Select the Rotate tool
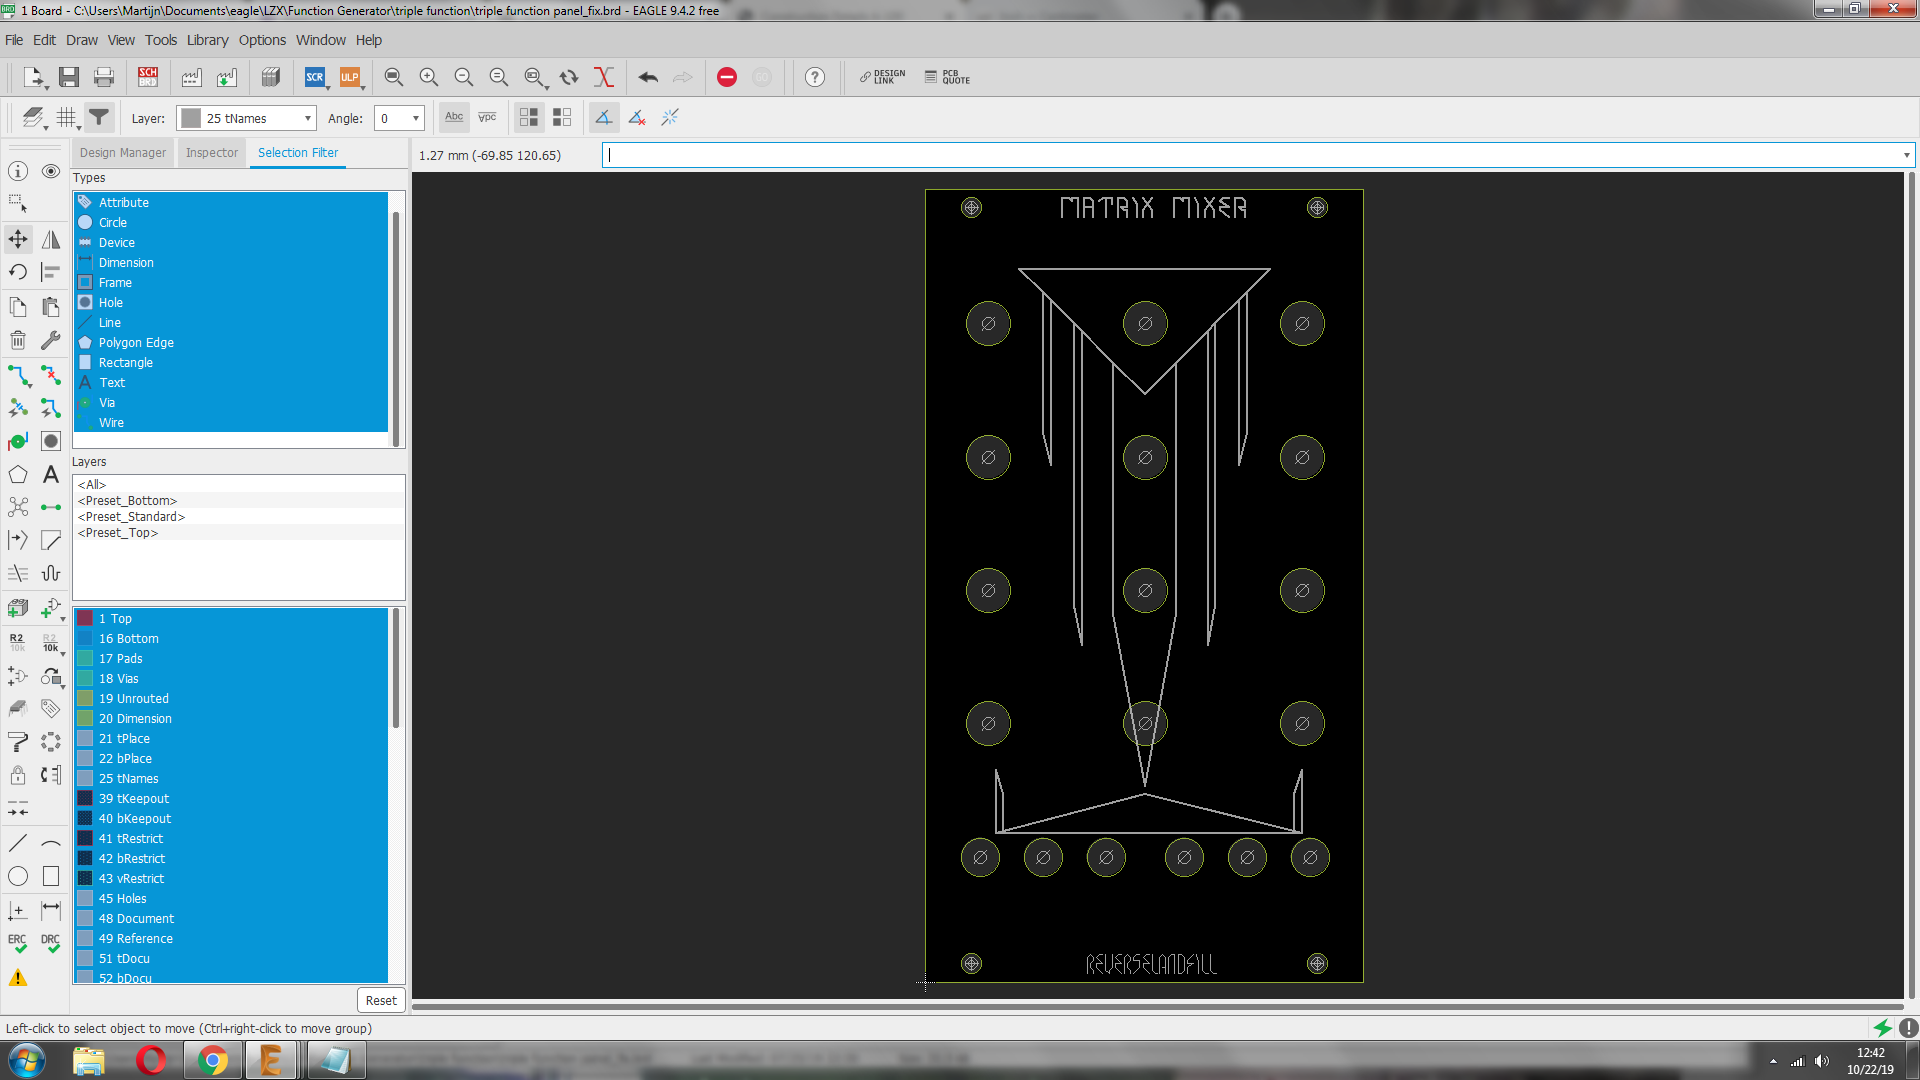Viewport: 1920px width, 1080px height. (x=18, y=272)
